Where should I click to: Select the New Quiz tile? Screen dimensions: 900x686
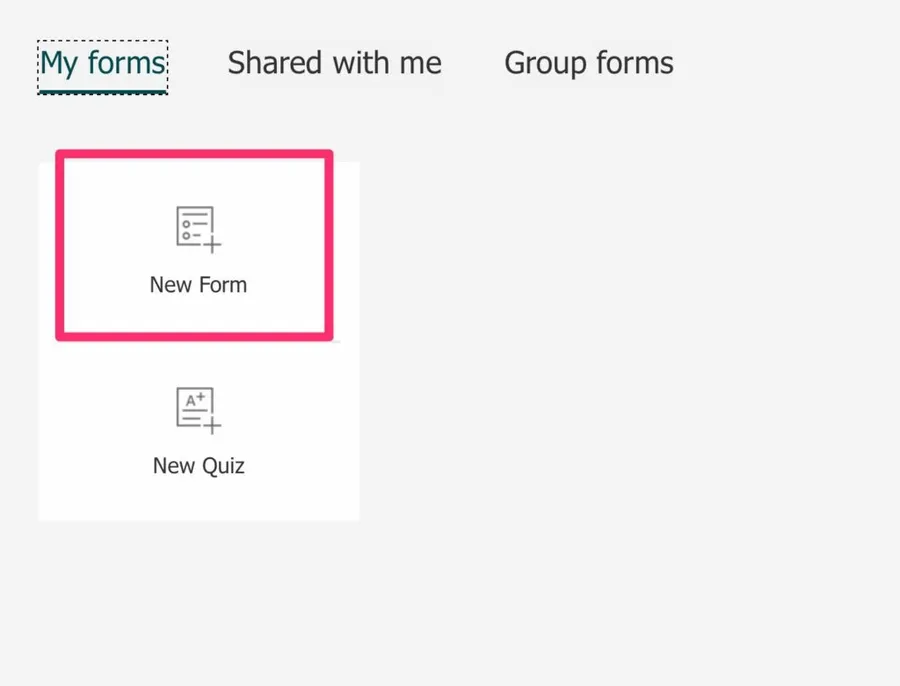(198, 432)
